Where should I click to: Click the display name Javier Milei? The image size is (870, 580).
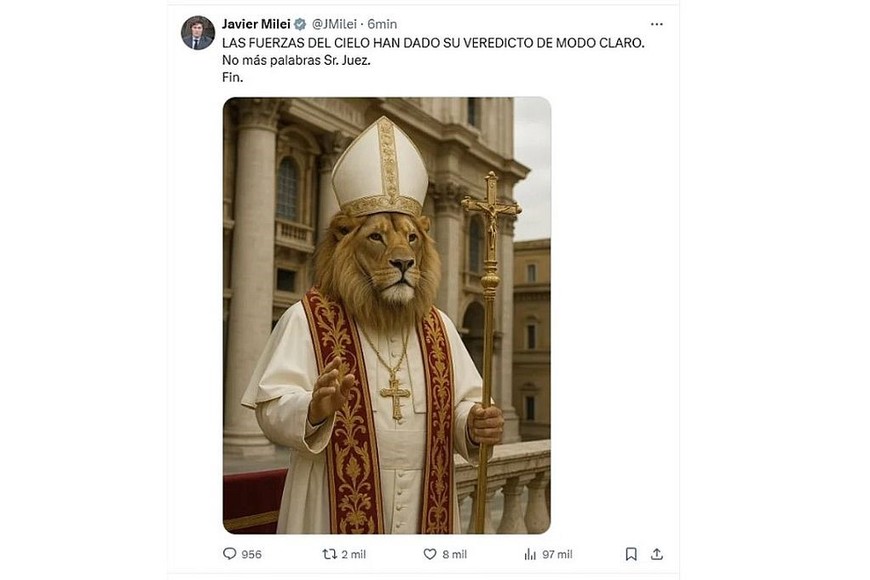[256, 24]
